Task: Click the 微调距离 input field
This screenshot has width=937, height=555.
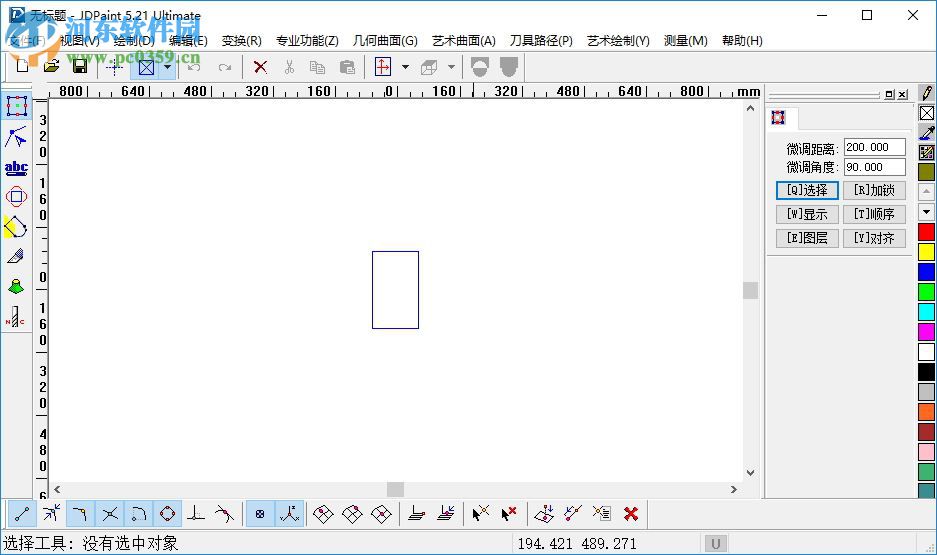Action: coord(875,147)
